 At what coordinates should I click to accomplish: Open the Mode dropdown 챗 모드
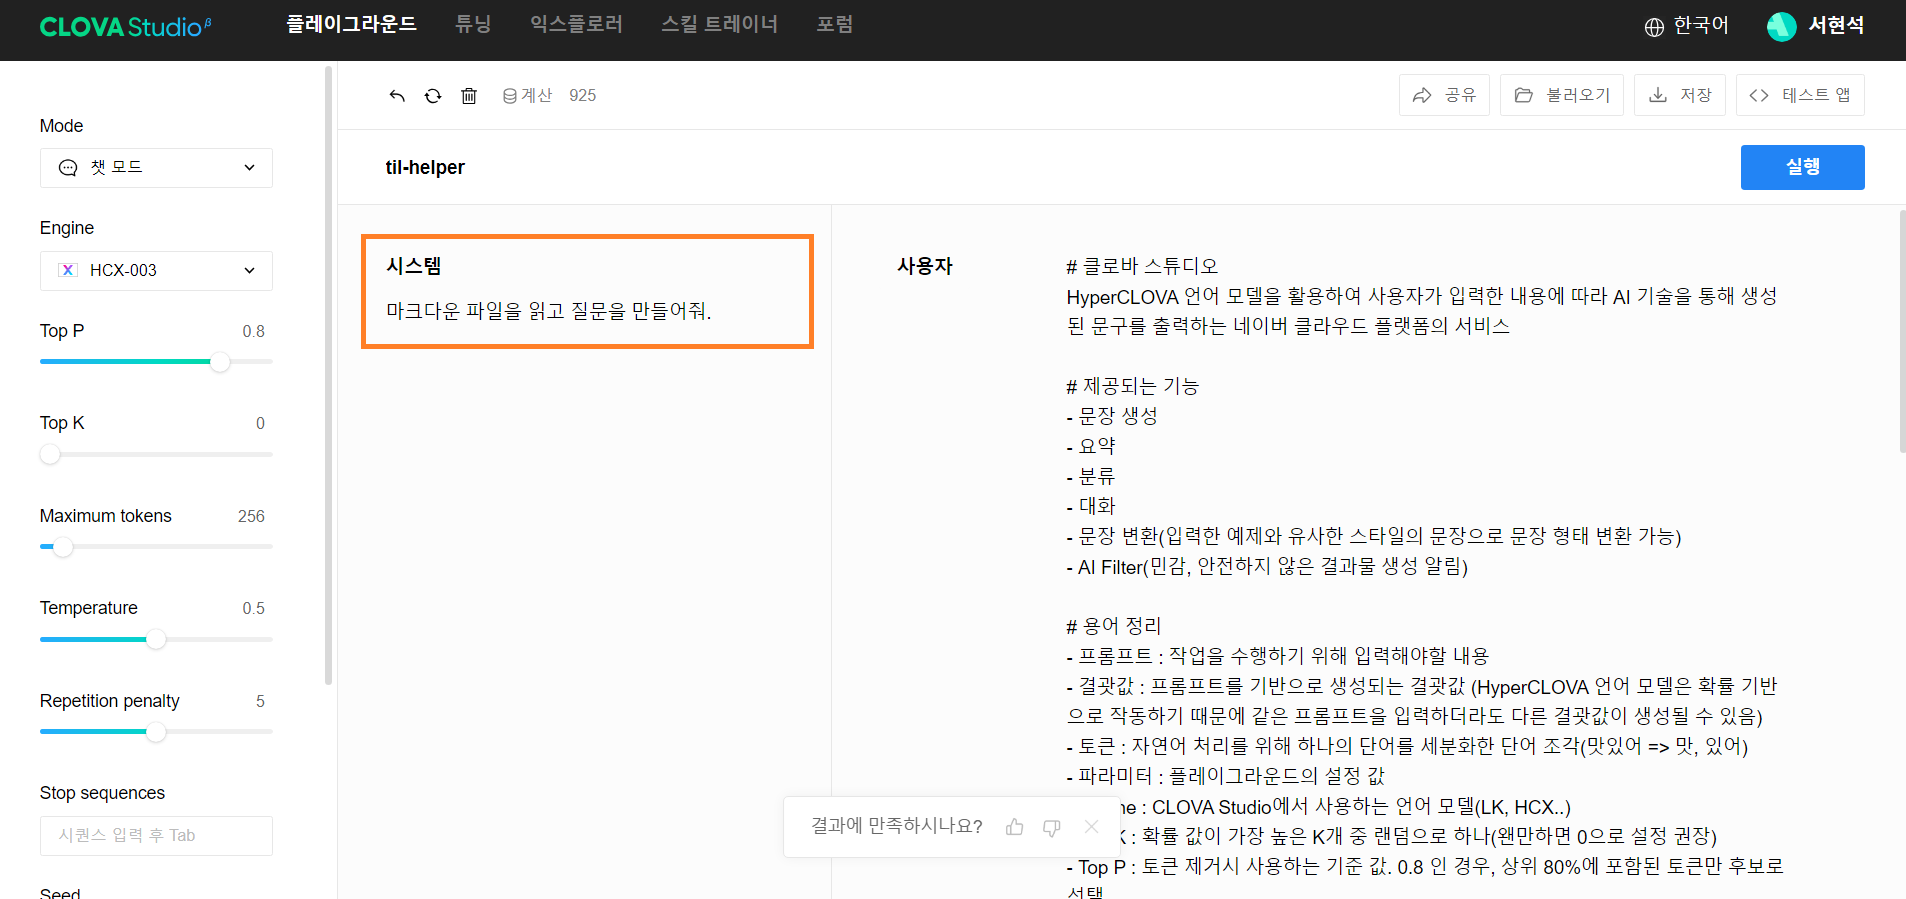[156, 168]
